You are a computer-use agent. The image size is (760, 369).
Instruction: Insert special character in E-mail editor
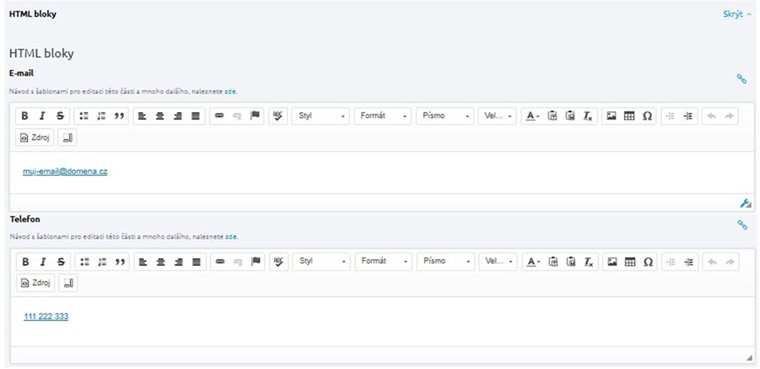[647, 116]
